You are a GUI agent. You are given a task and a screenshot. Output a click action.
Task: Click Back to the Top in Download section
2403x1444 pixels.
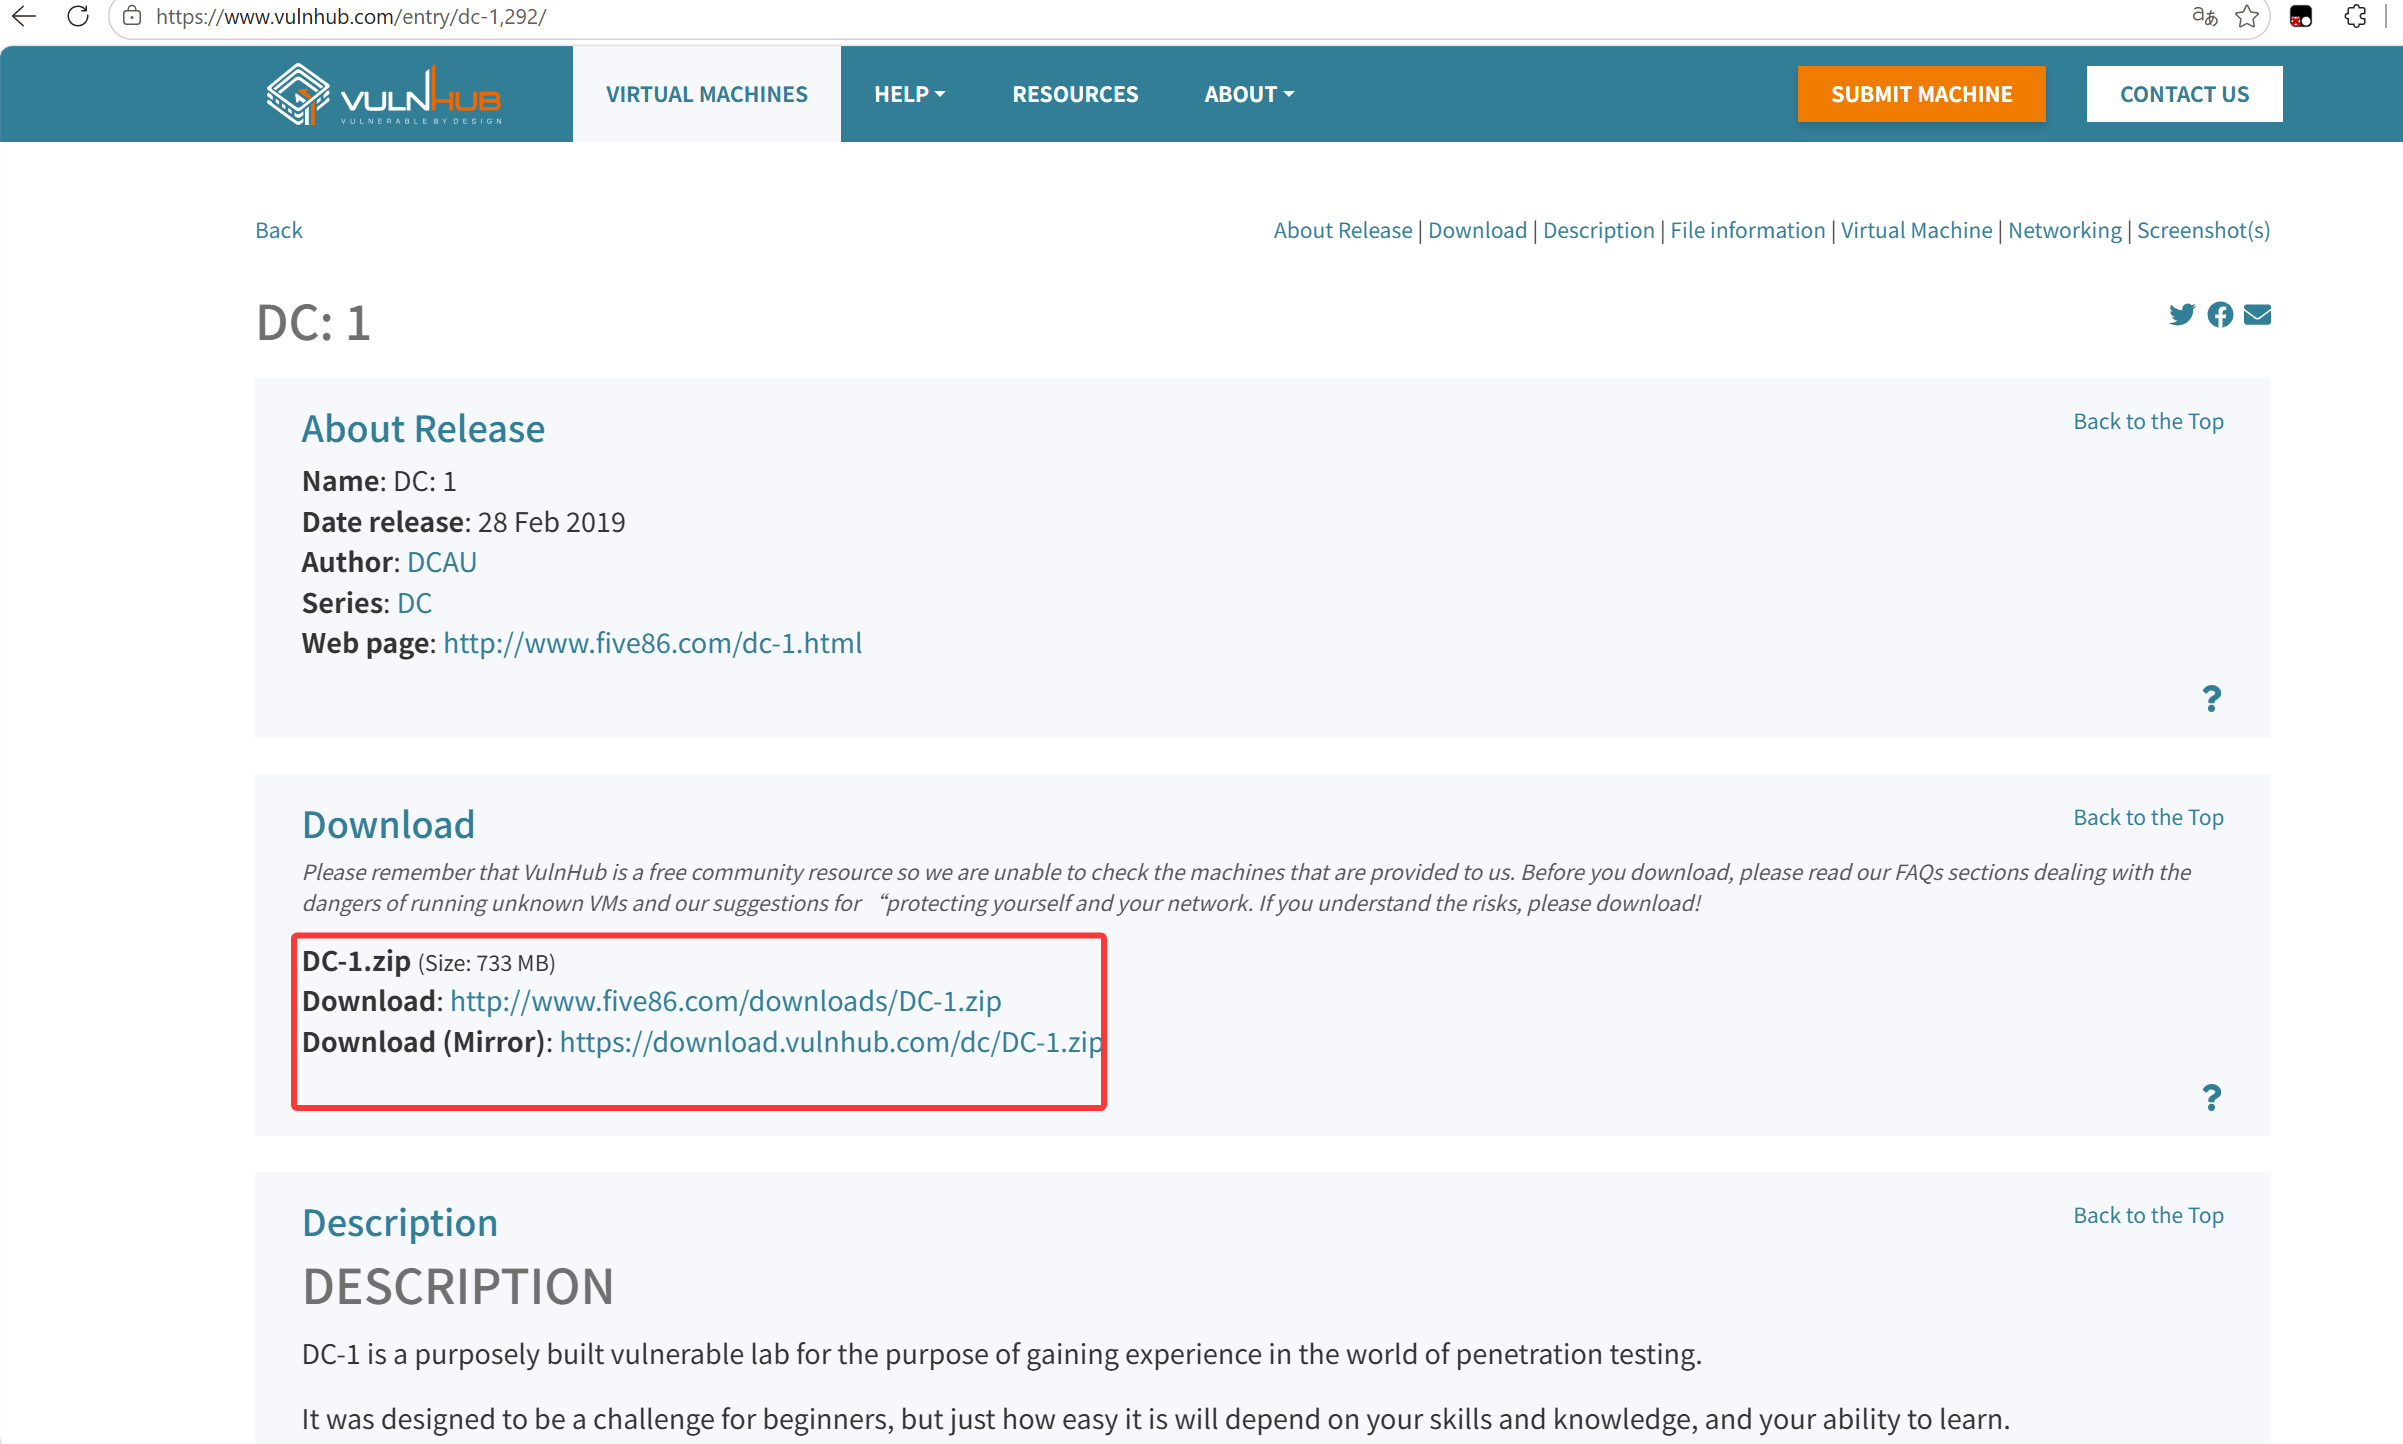click(2148, 817)
